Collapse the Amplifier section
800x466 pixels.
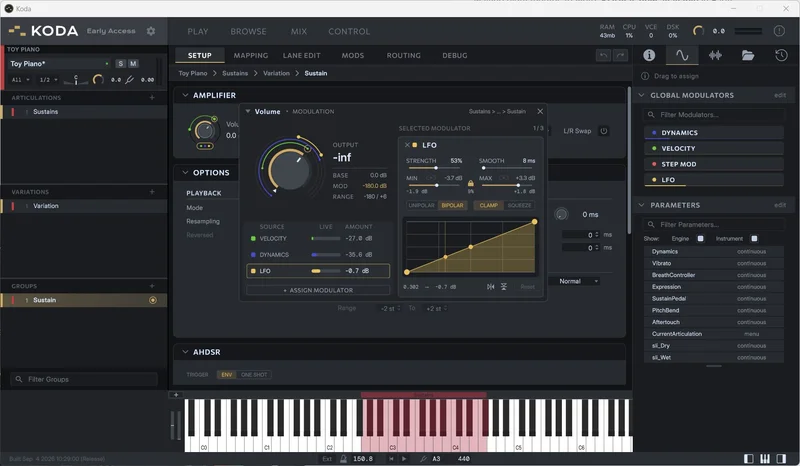point(185,95)
